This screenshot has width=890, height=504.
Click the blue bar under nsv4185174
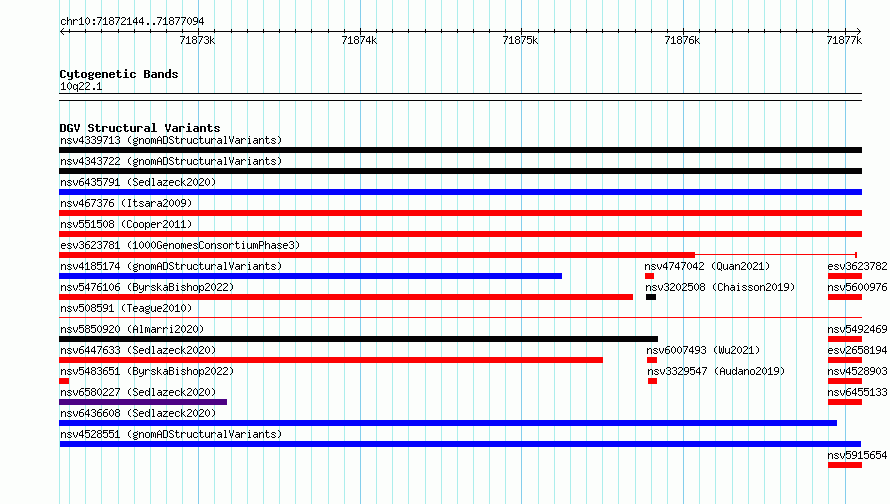tap(310, 276)
